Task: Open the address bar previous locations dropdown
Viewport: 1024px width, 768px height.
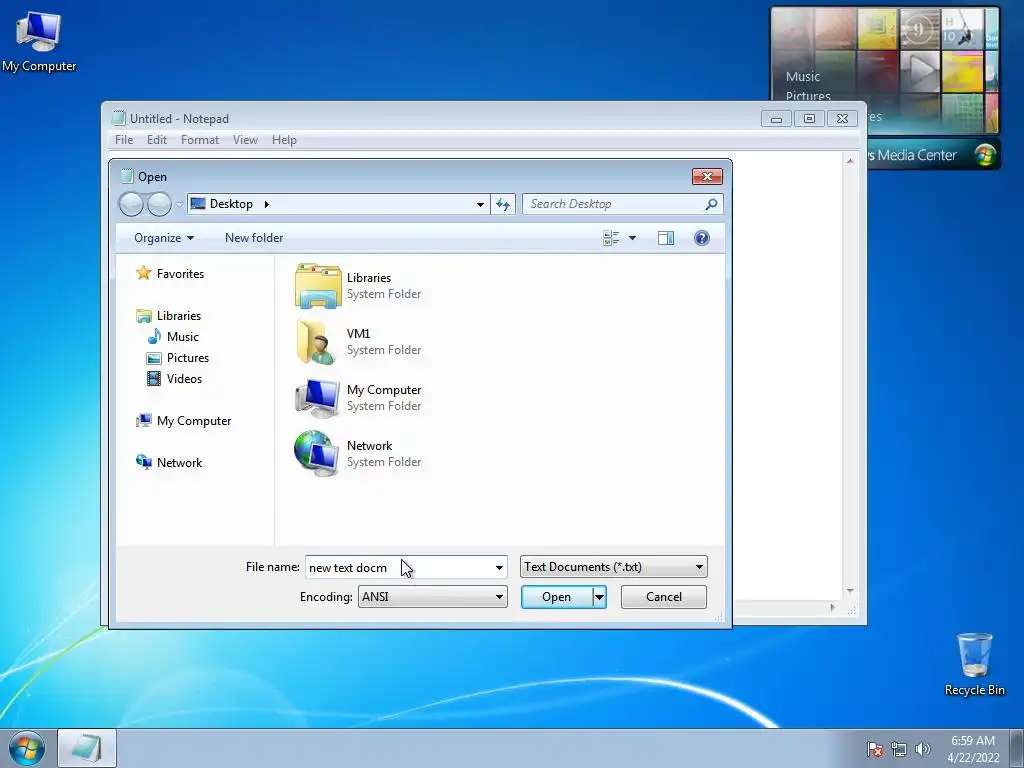Action: coord(480,204)
